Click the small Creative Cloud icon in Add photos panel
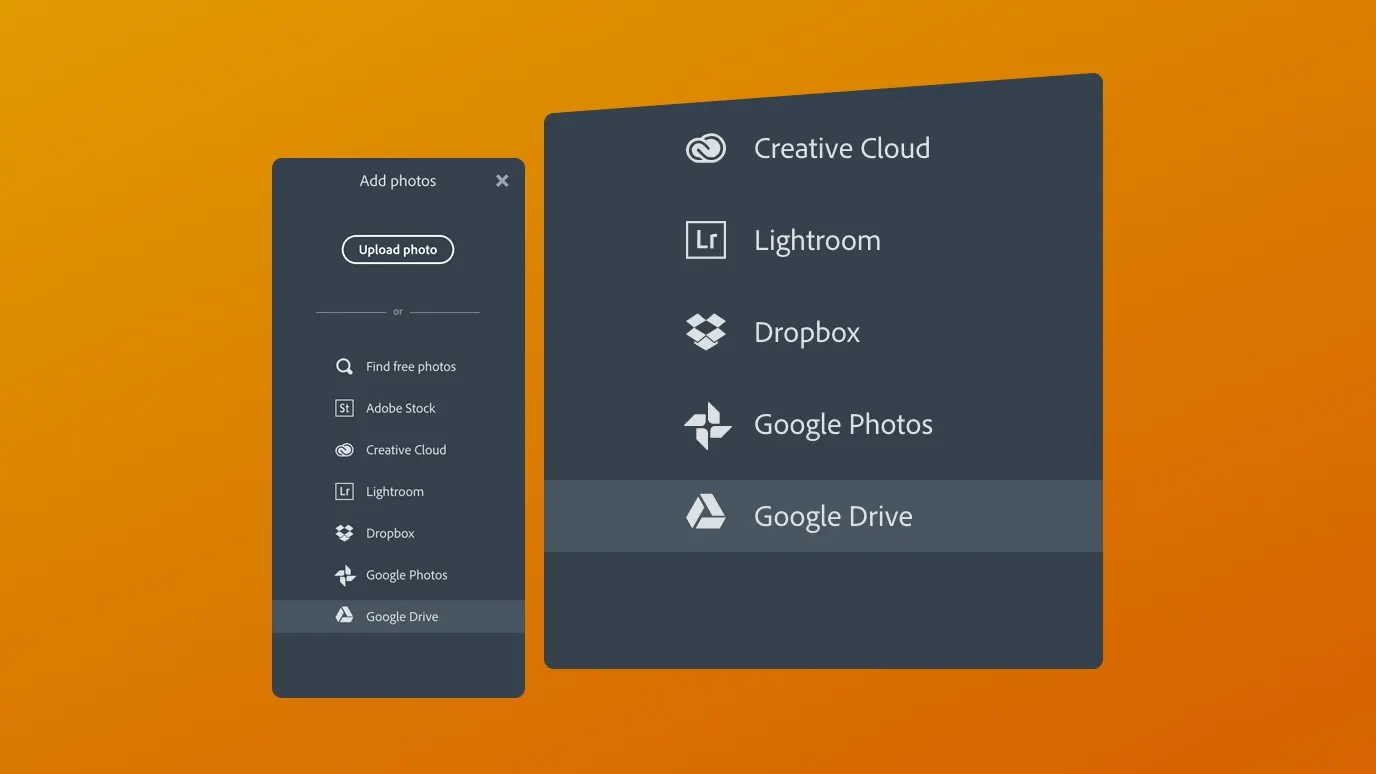The height and width of the screenshot is (774, 1376). click(x=344, y=450)
